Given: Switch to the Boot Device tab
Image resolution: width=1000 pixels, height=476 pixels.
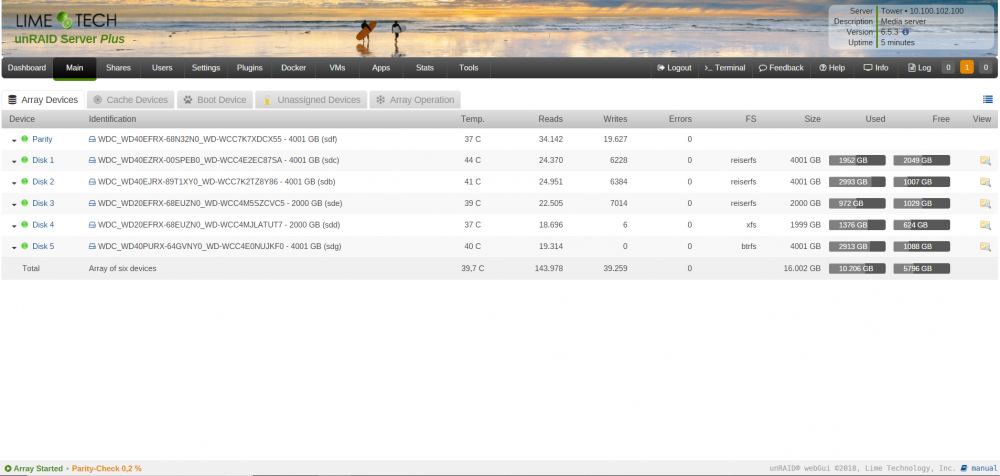Looking at the screenshot, I should (215, 100).
